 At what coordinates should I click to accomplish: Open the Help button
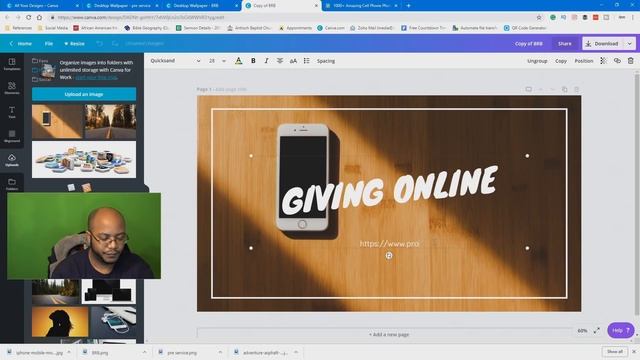tap(620, 330)
